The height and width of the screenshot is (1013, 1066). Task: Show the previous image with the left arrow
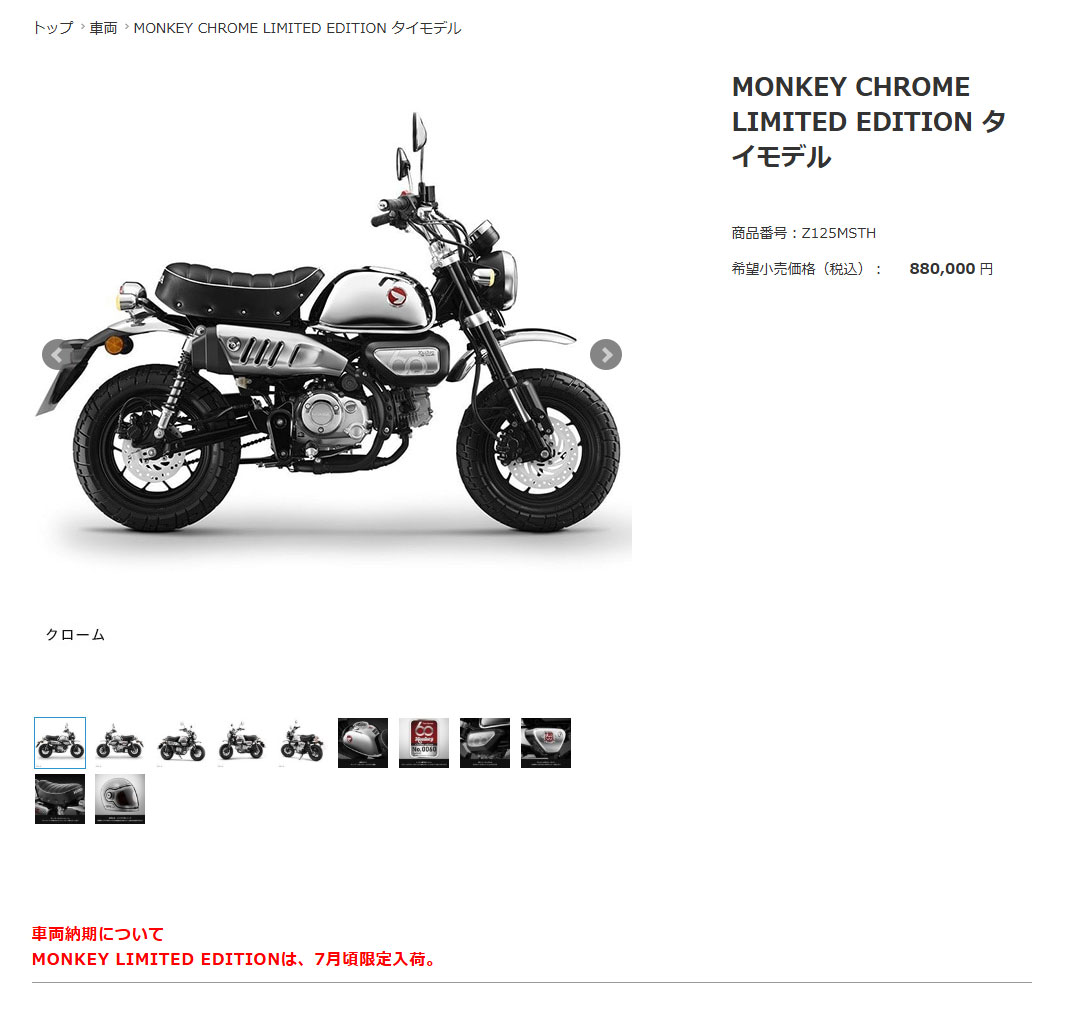57,354
